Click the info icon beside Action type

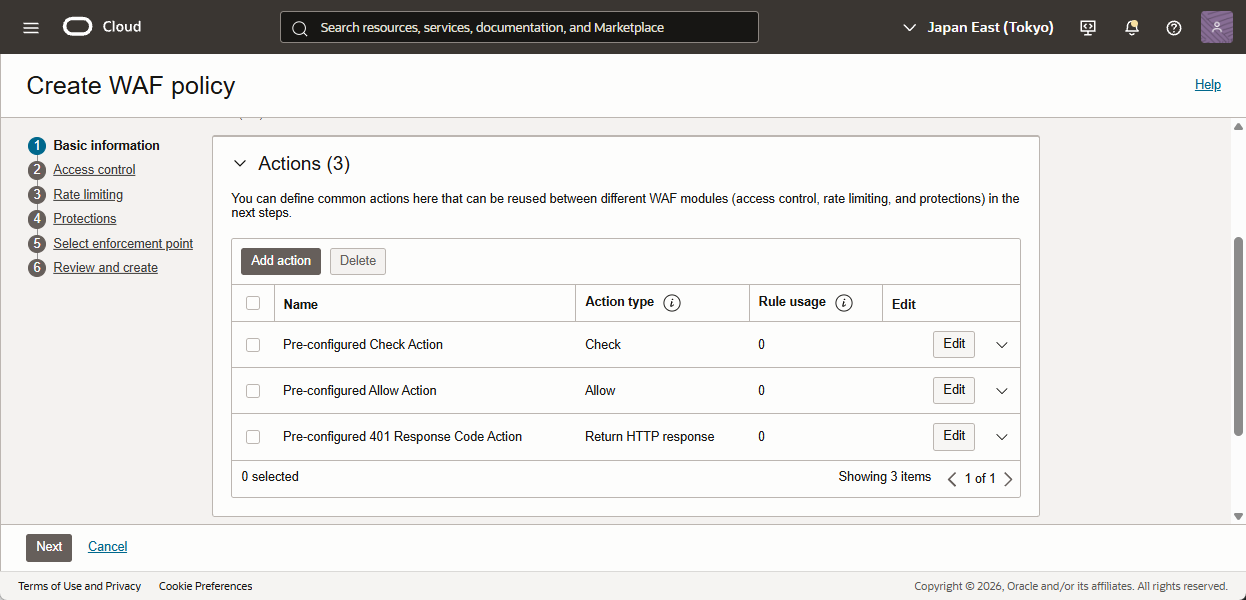[x=672, y=303]
